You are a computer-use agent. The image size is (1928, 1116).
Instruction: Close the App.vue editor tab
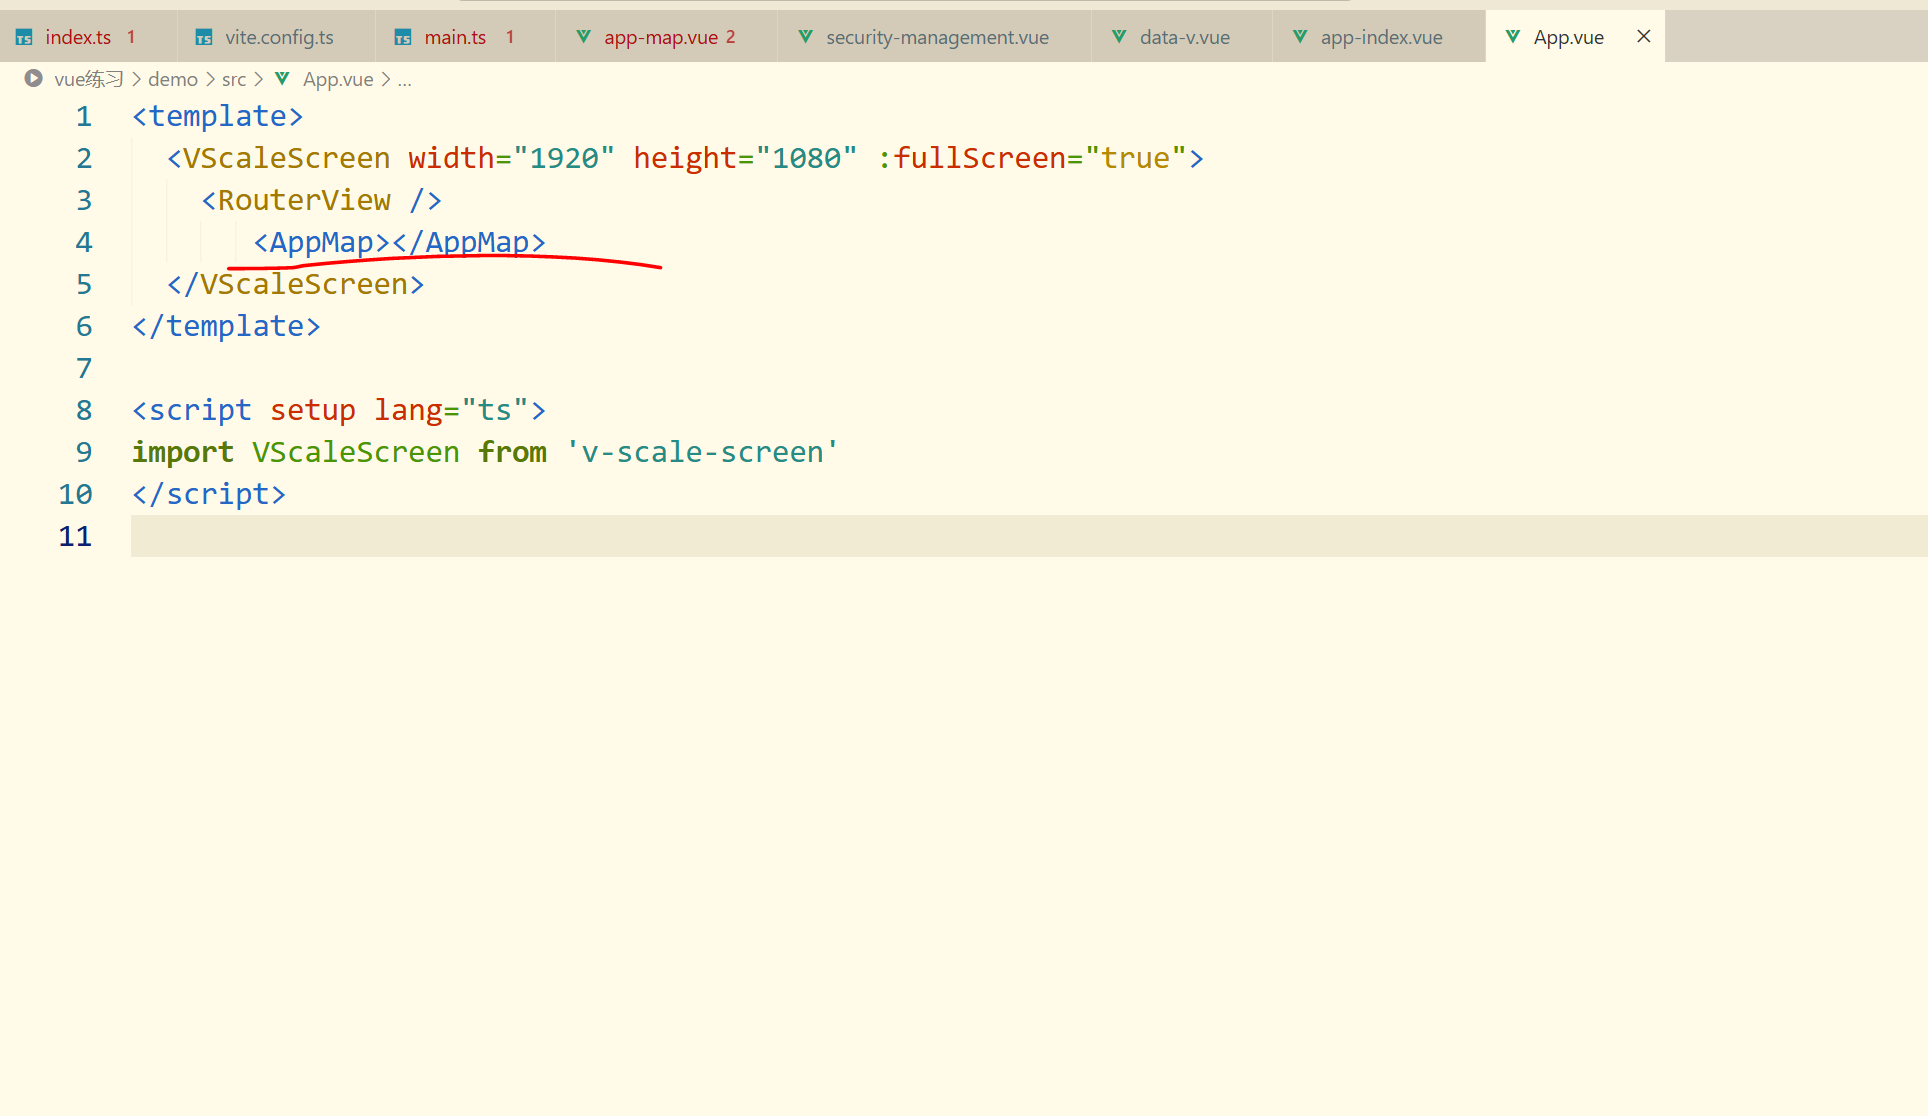click(1643, 37)
